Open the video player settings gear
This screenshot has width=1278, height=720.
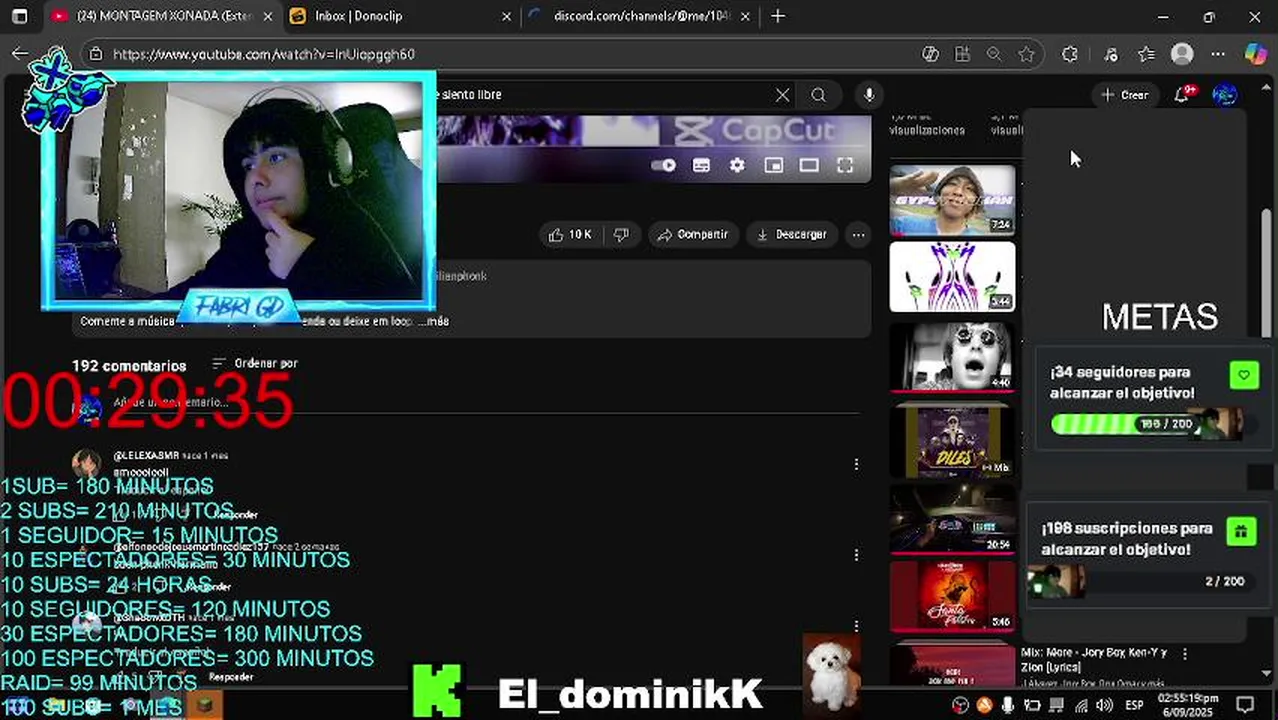tap(737, 166)
